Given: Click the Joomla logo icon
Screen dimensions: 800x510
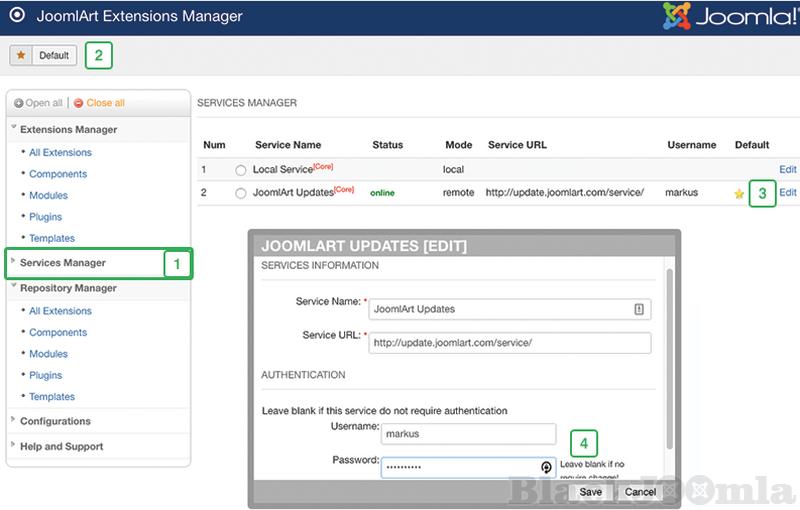Looking at the screenshot, I should tap(678, 17).
